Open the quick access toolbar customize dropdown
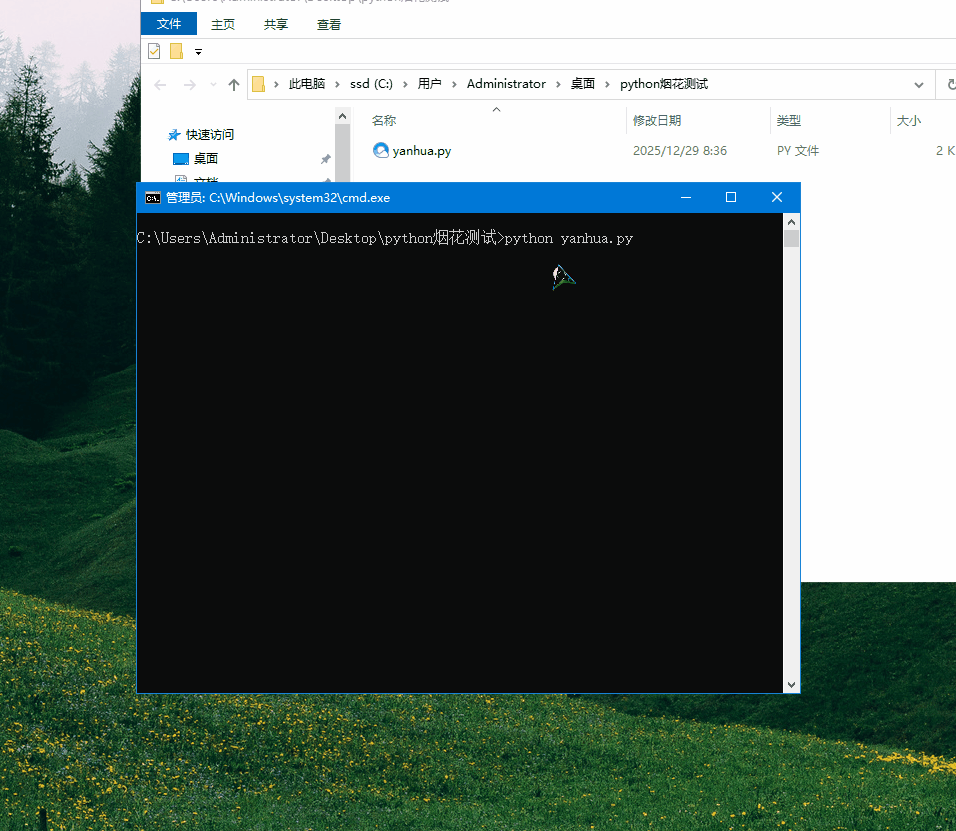 pyautogui.click(x=198, y=52)
